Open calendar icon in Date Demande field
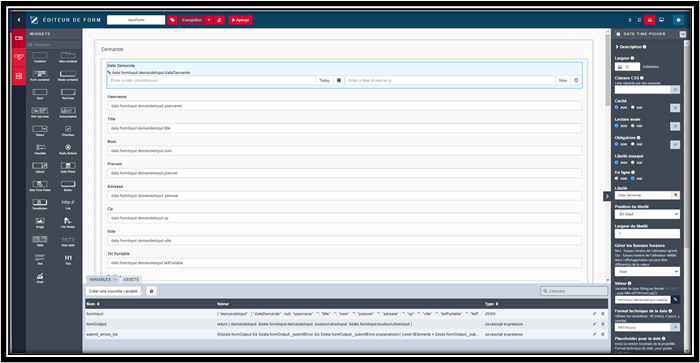This screenshot has height=363, width=700. pyautogui.click(x=338, y=80)
